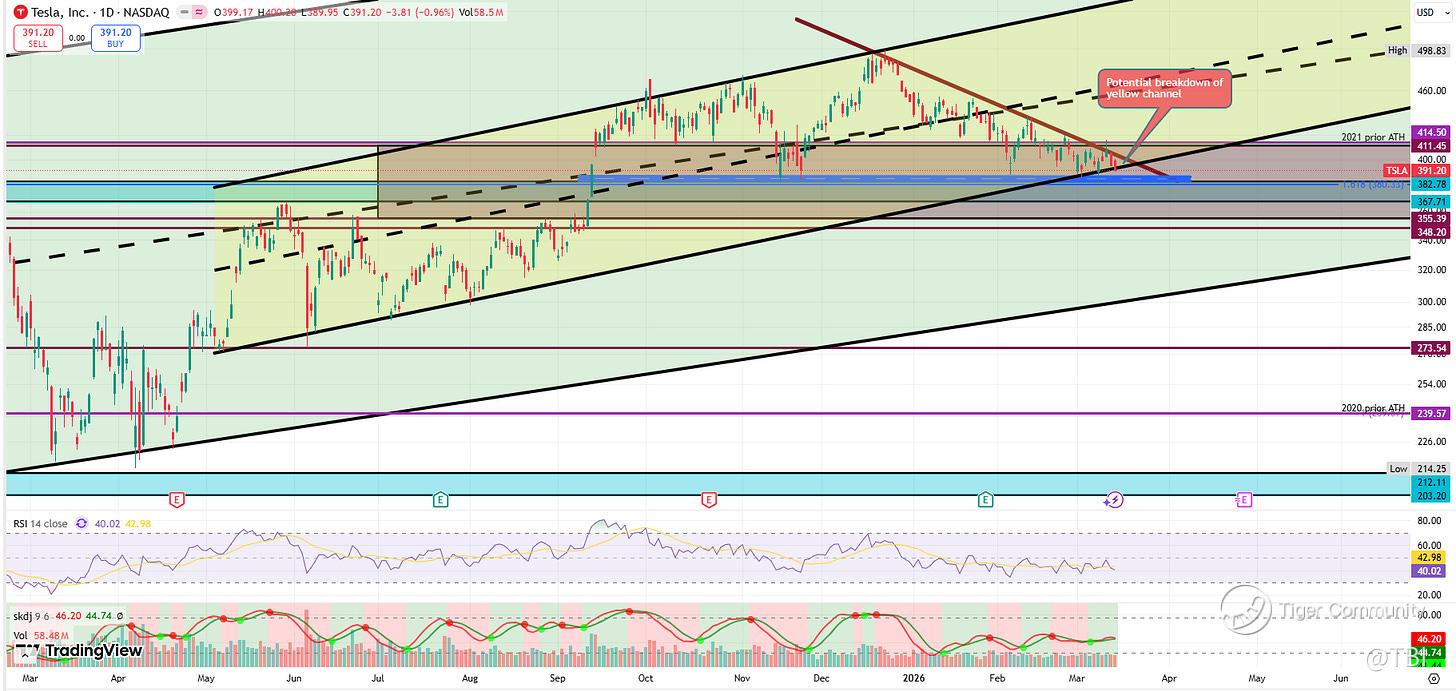Click the RSI 14 close indicator label
This screenshot has width=1456, height=691.
pos(39,522)
